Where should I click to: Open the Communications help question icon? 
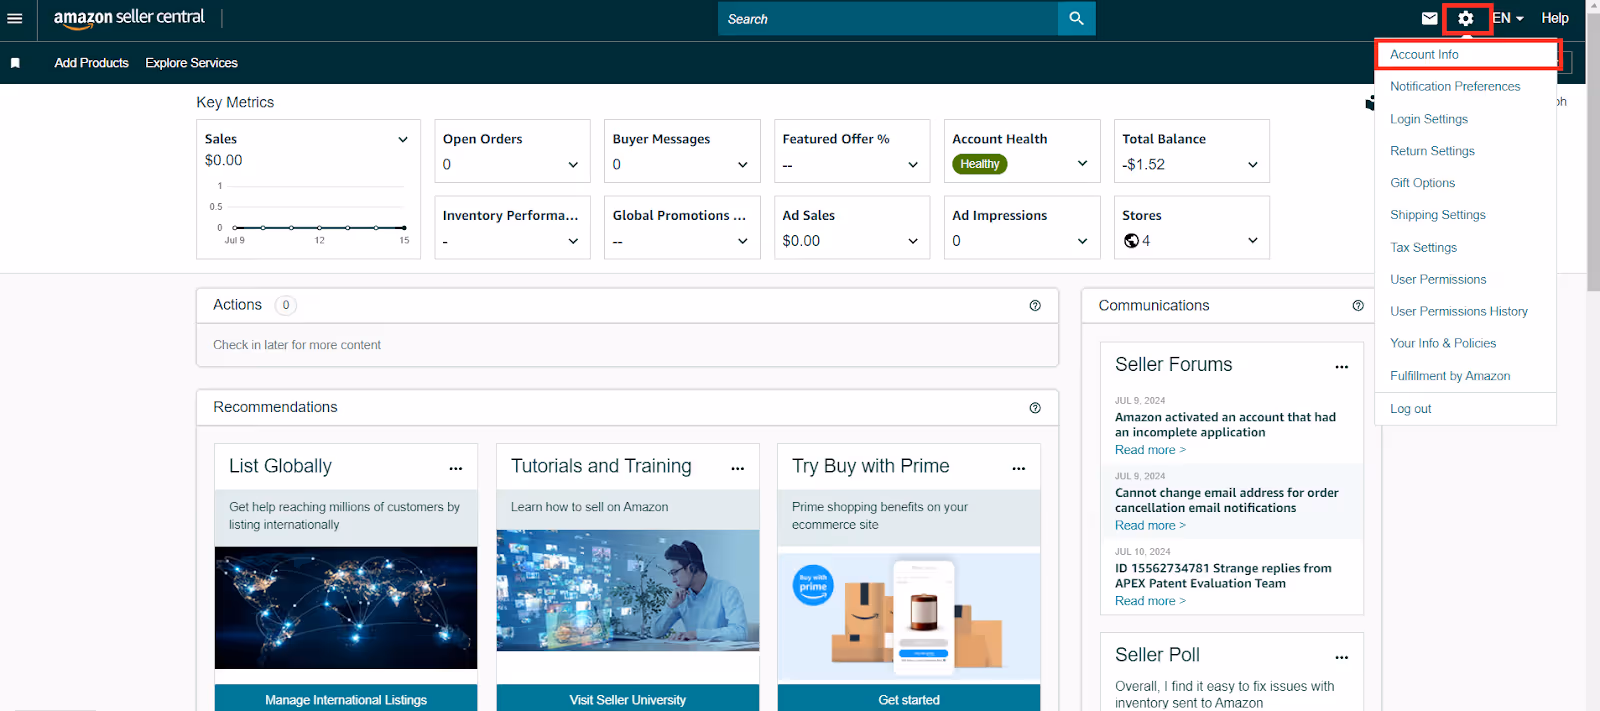click(1358, 305)
